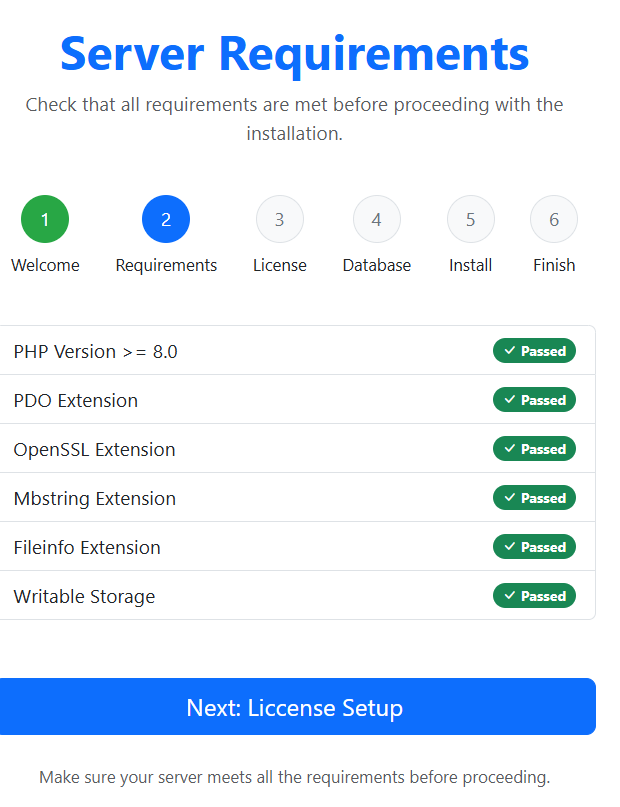Select step circle 5 for Install
Viewport: 620px width, 807px height.
(470, 218)
